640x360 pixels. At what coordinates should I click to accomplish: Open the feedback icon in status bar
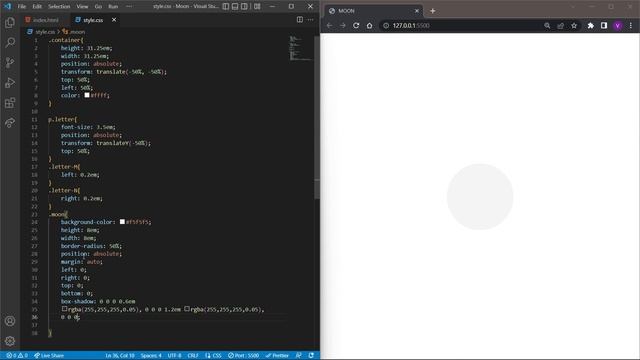[299, 356]
